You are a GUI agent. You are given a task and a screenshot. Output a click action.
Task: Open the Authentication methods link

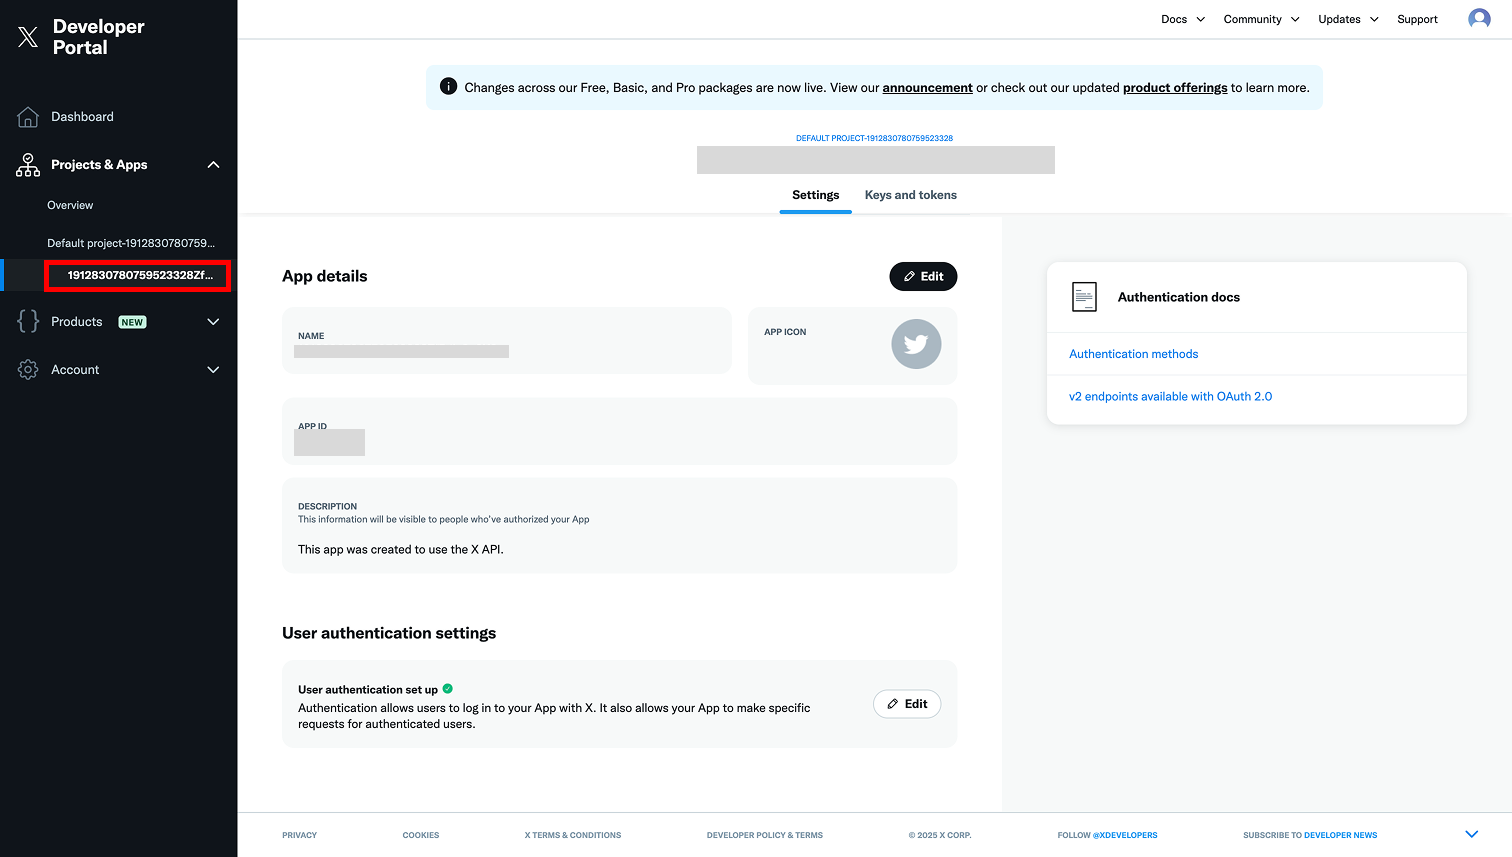[1133, 354]
